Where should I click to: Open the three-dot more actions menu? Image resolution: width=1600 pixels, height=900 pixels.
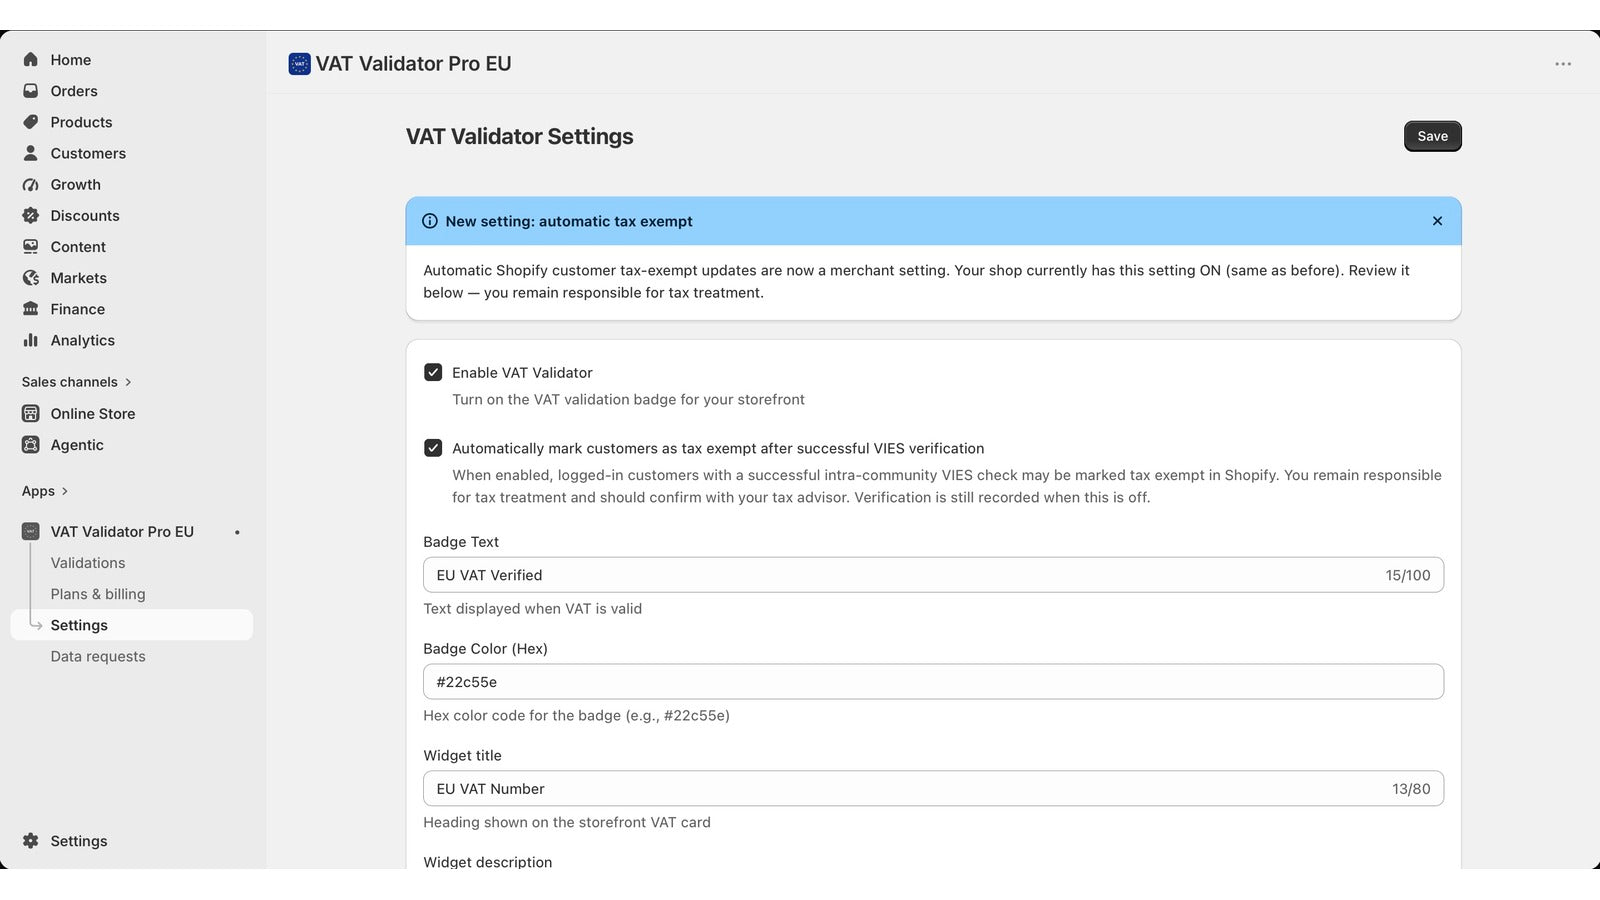click(x=1563, y=64)
